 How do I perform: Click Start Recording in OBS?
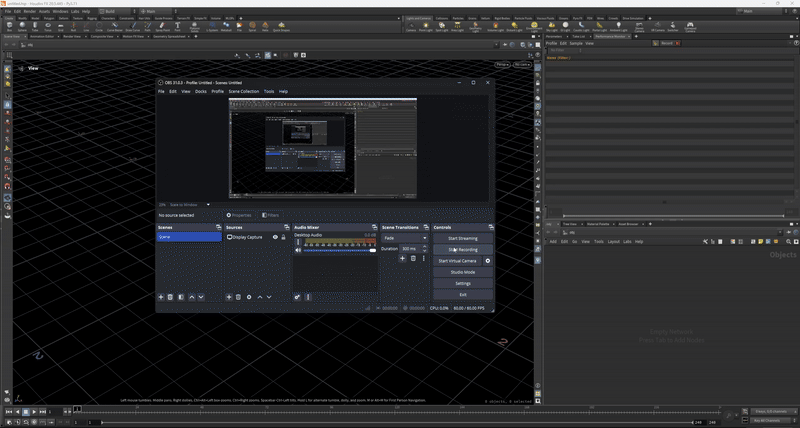463,249
